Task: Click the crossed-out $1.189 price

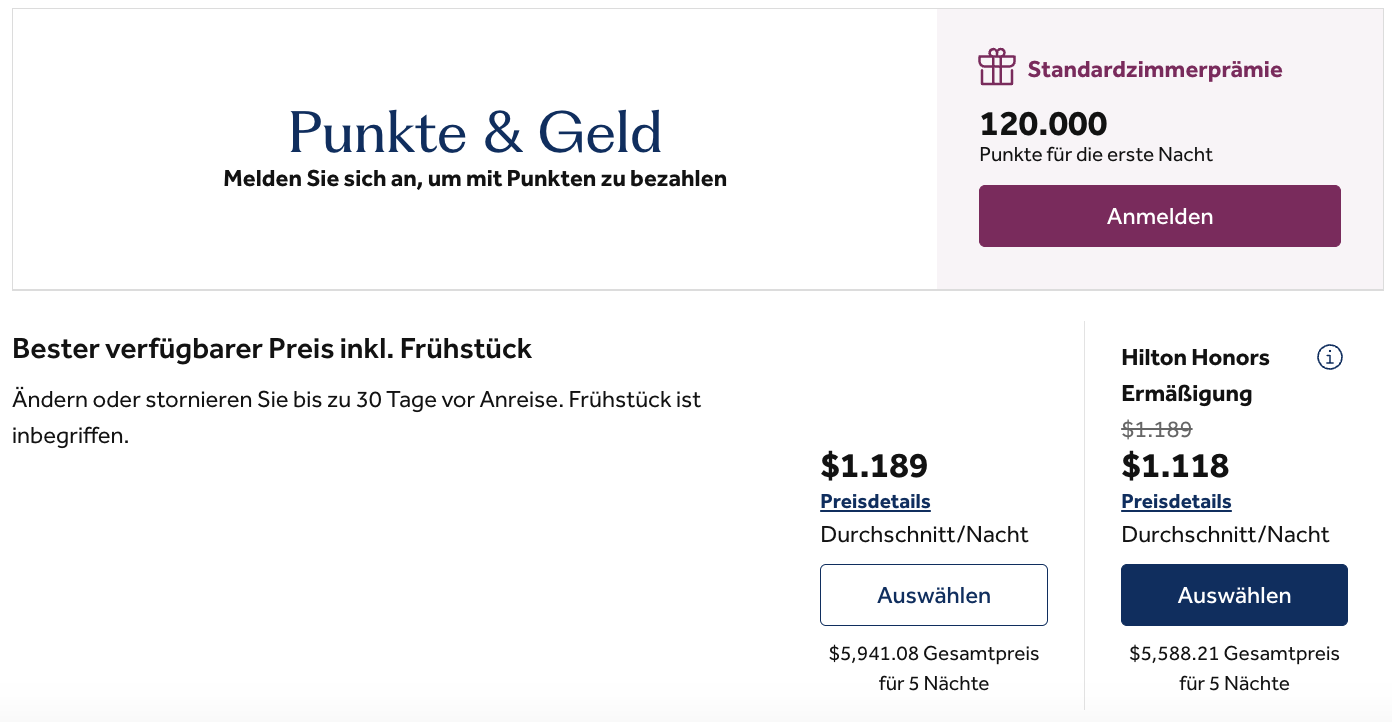Action: pos(1156,429)
